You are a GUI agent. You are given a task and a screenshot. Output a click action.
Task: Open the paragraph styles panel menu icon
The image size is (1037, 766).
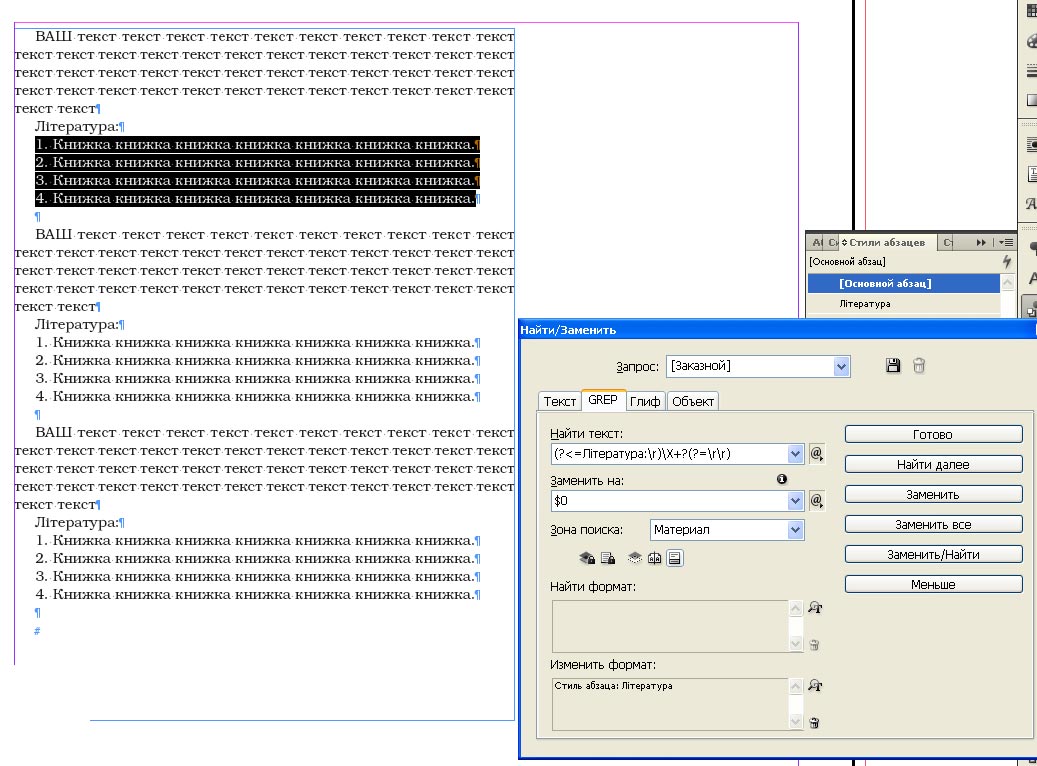(1004, 242)
